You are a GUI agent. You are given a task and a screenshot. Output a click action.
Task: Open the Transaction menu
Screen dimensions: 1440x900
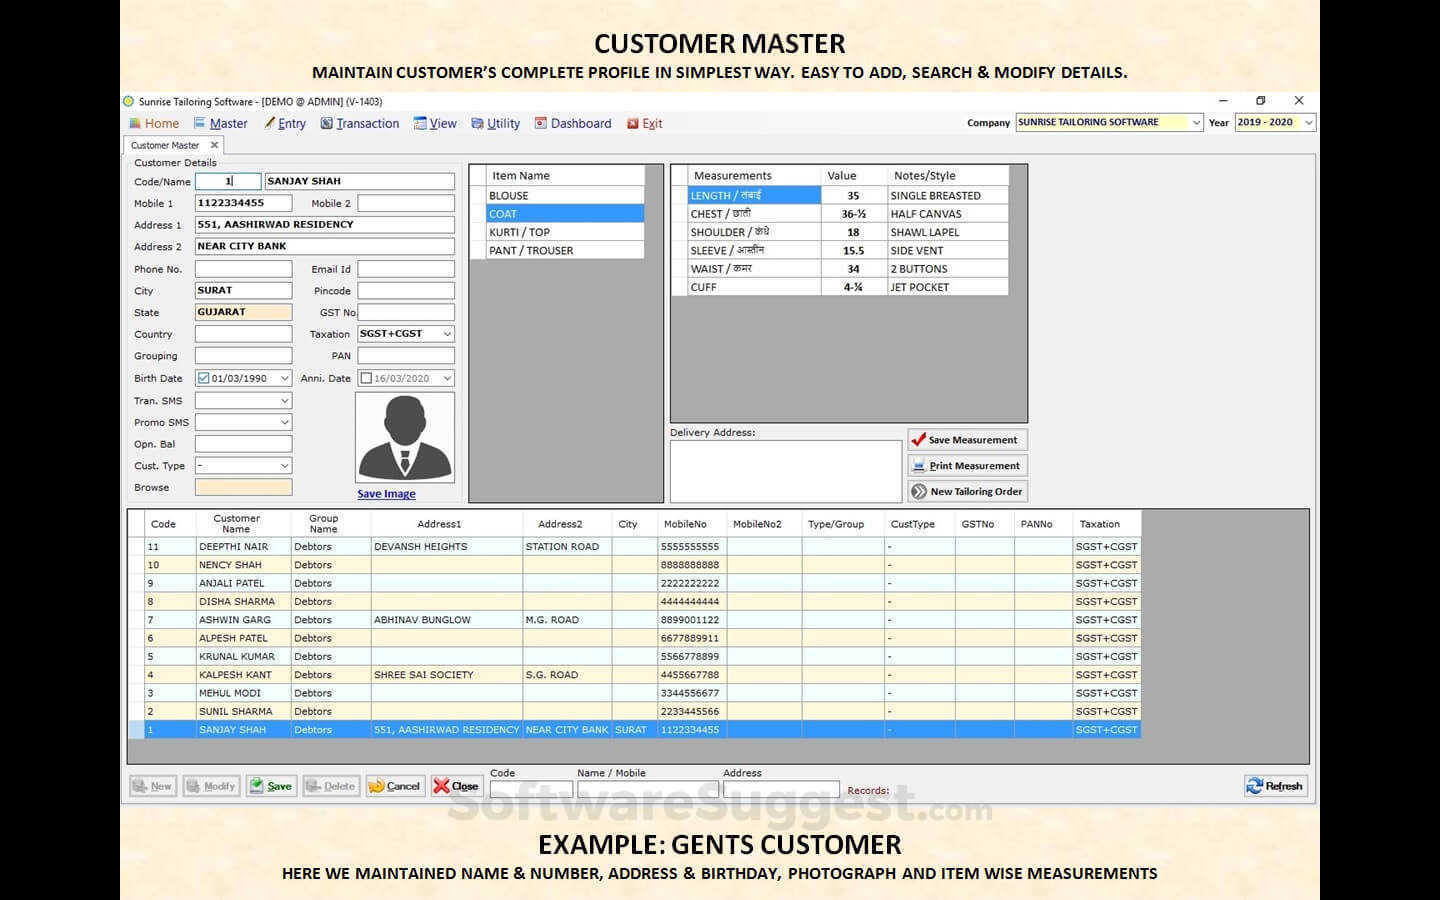[360, 123]
